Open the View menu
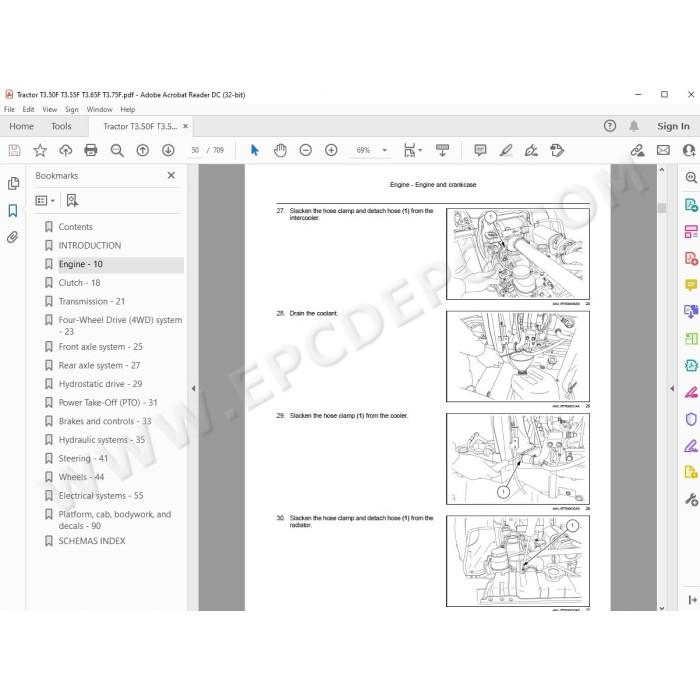 (50, 109)
